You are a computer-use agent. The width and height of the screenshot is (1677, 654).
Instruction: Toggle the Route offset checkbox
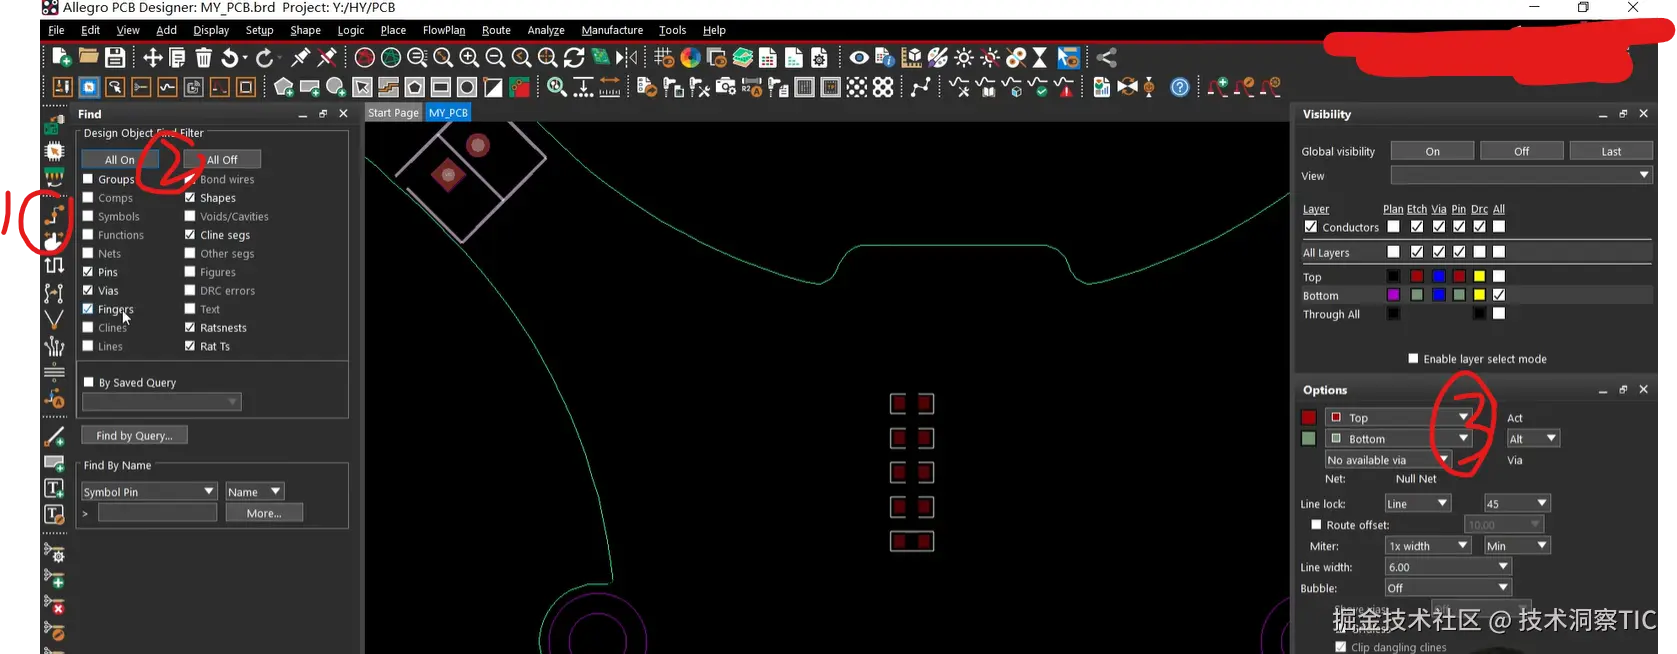(1316, 524)
